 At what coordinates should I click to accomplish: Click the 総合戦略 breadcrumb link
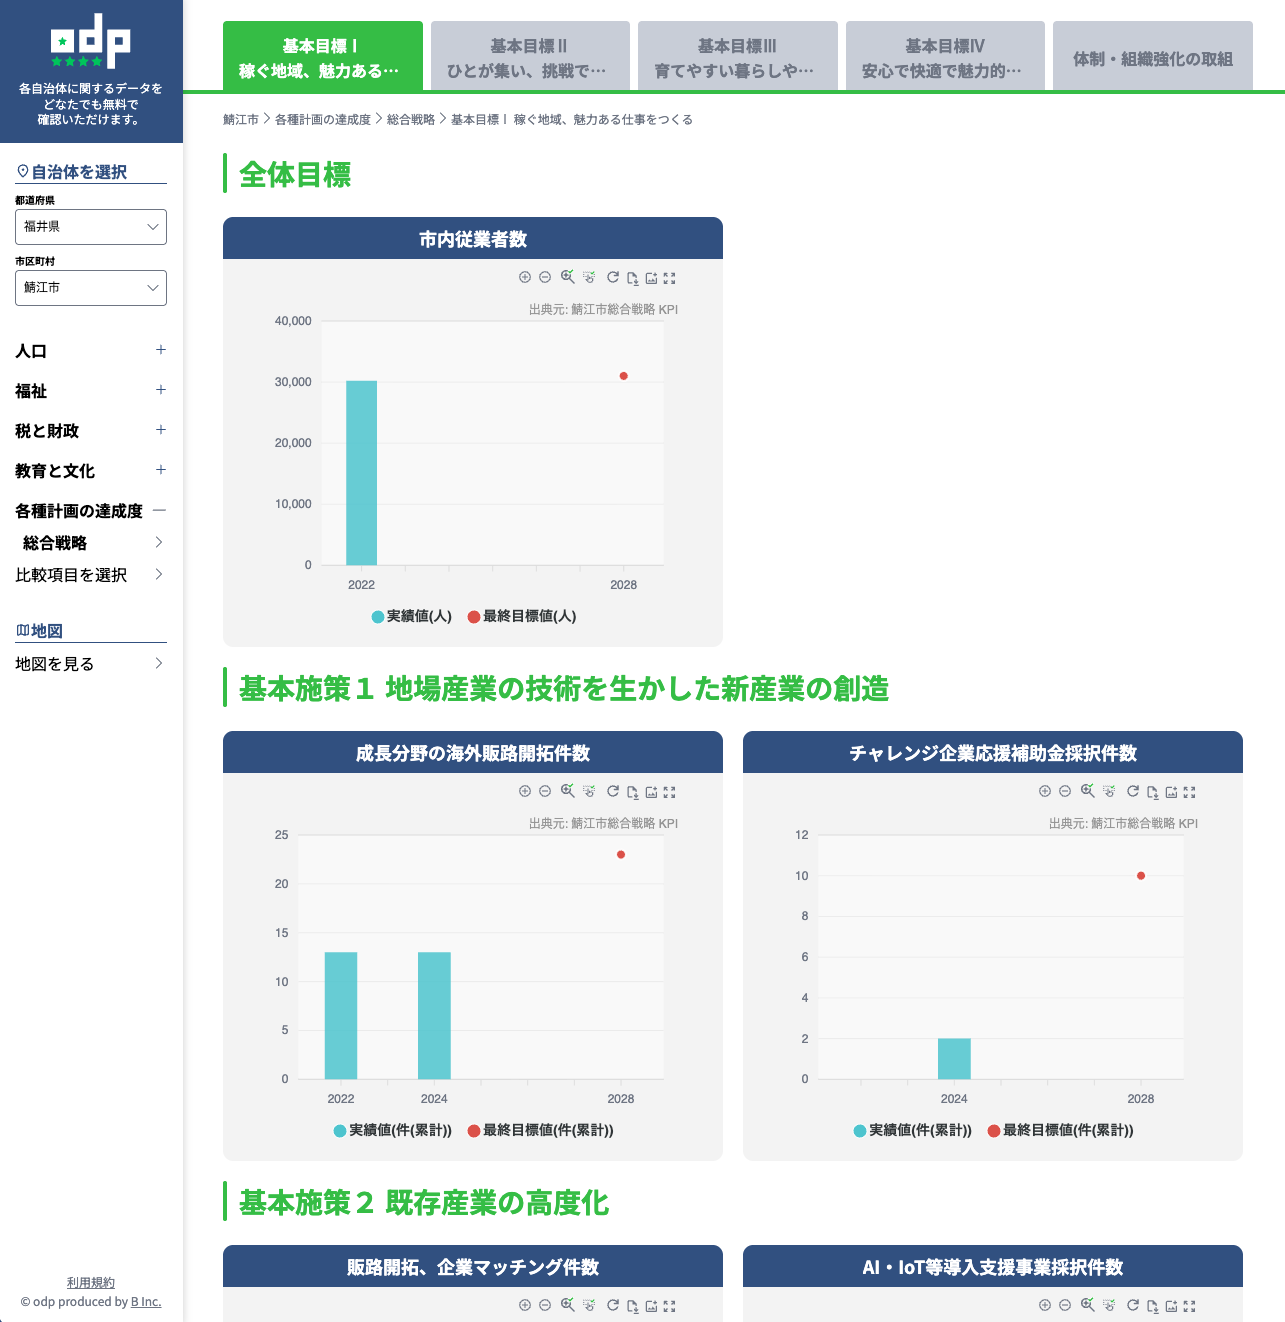tap(410, 120)
